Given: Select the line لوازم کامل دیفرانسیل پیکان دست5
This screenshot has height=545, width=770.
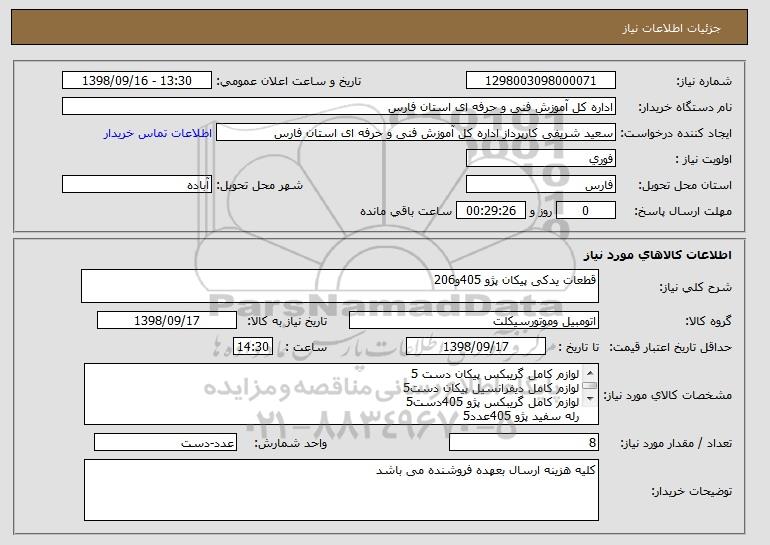Looking at the screenshot, I should (x=492, y=388).
